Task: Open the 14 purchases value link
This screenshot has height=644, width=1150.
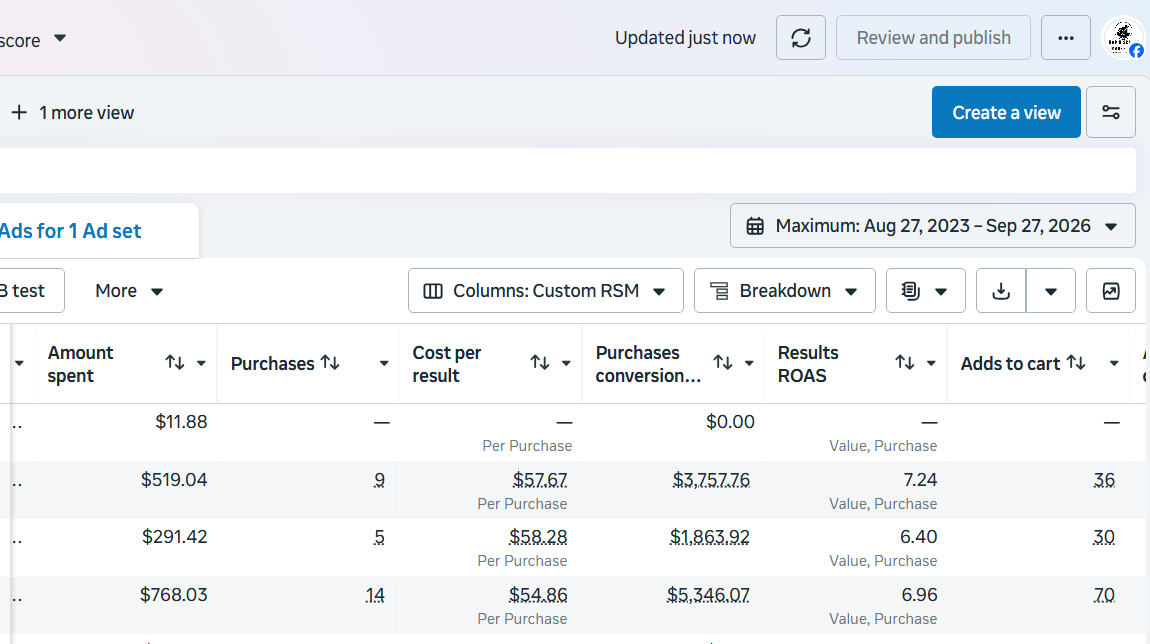Action: pos(375,595)
